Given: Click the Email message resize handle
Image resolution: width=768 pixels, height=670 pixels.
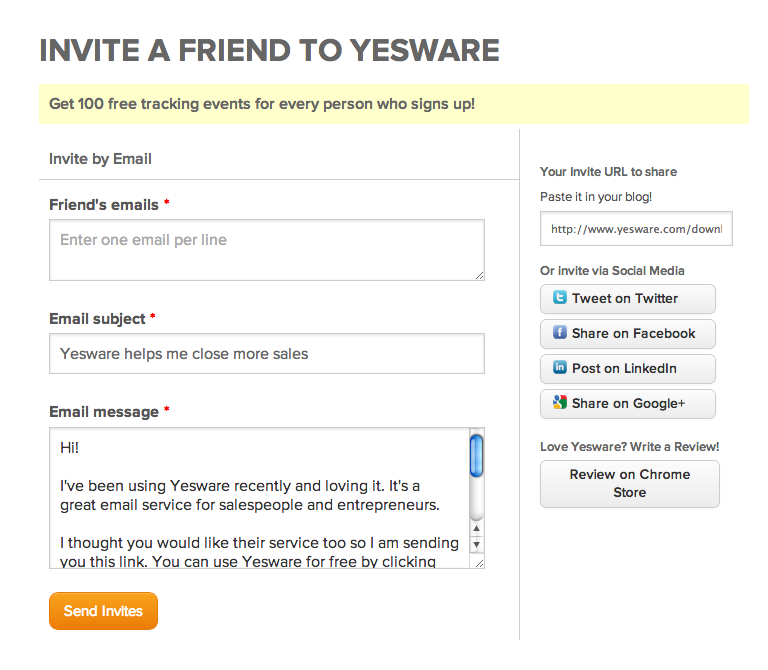Looking at the screenshot, I should click(x=479, y=563).
